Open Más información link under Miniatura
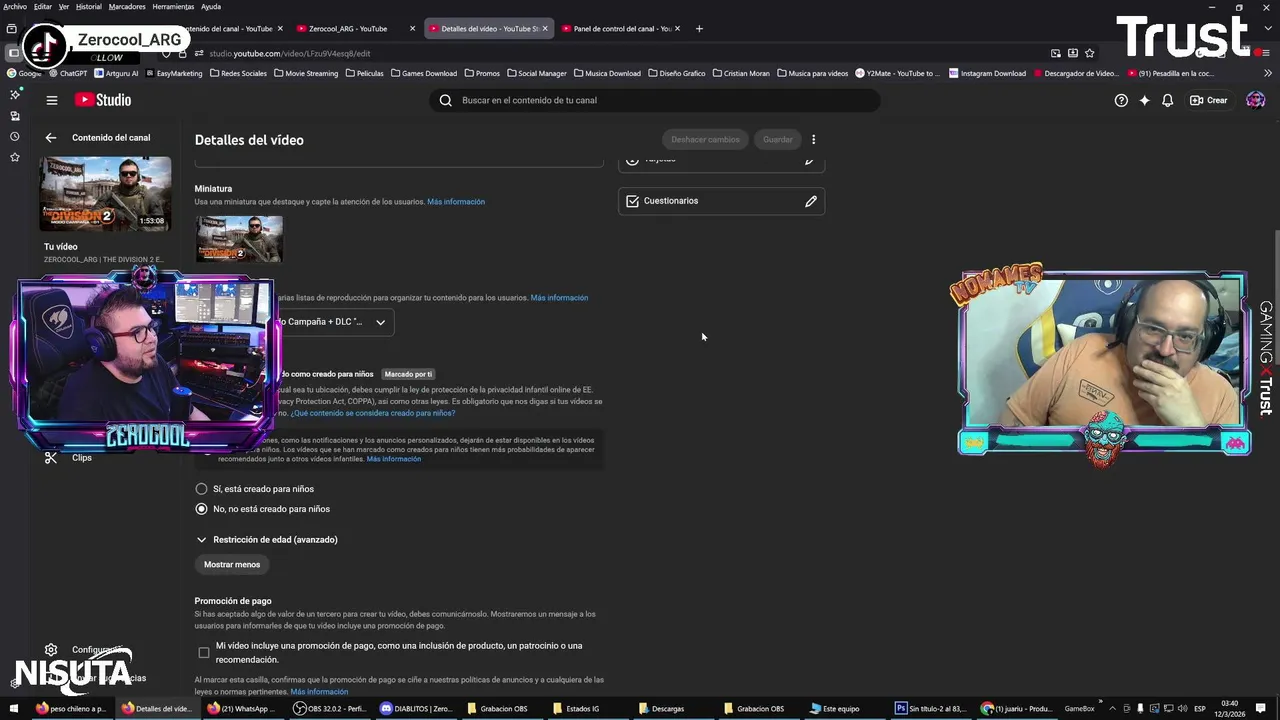 [456, 202]
